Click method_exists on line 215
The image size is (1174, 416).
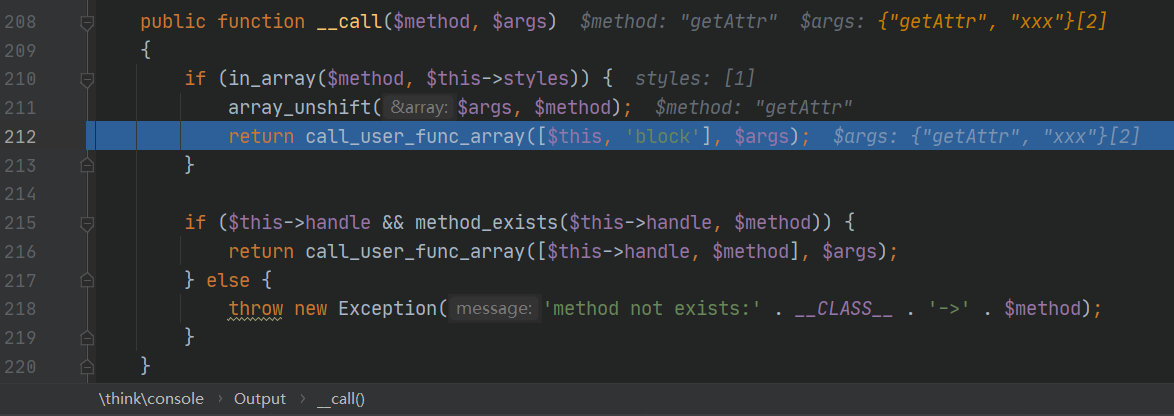pos(486,223)
